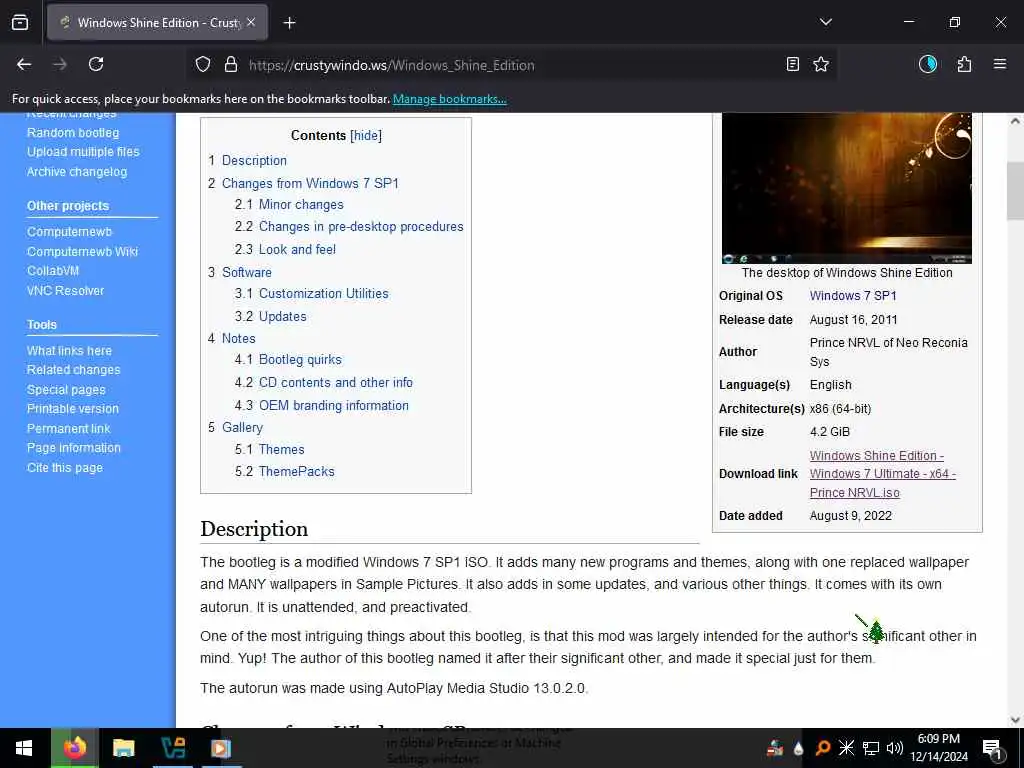Open the notification center icon
1024x768 pixels.
(993, 748)
